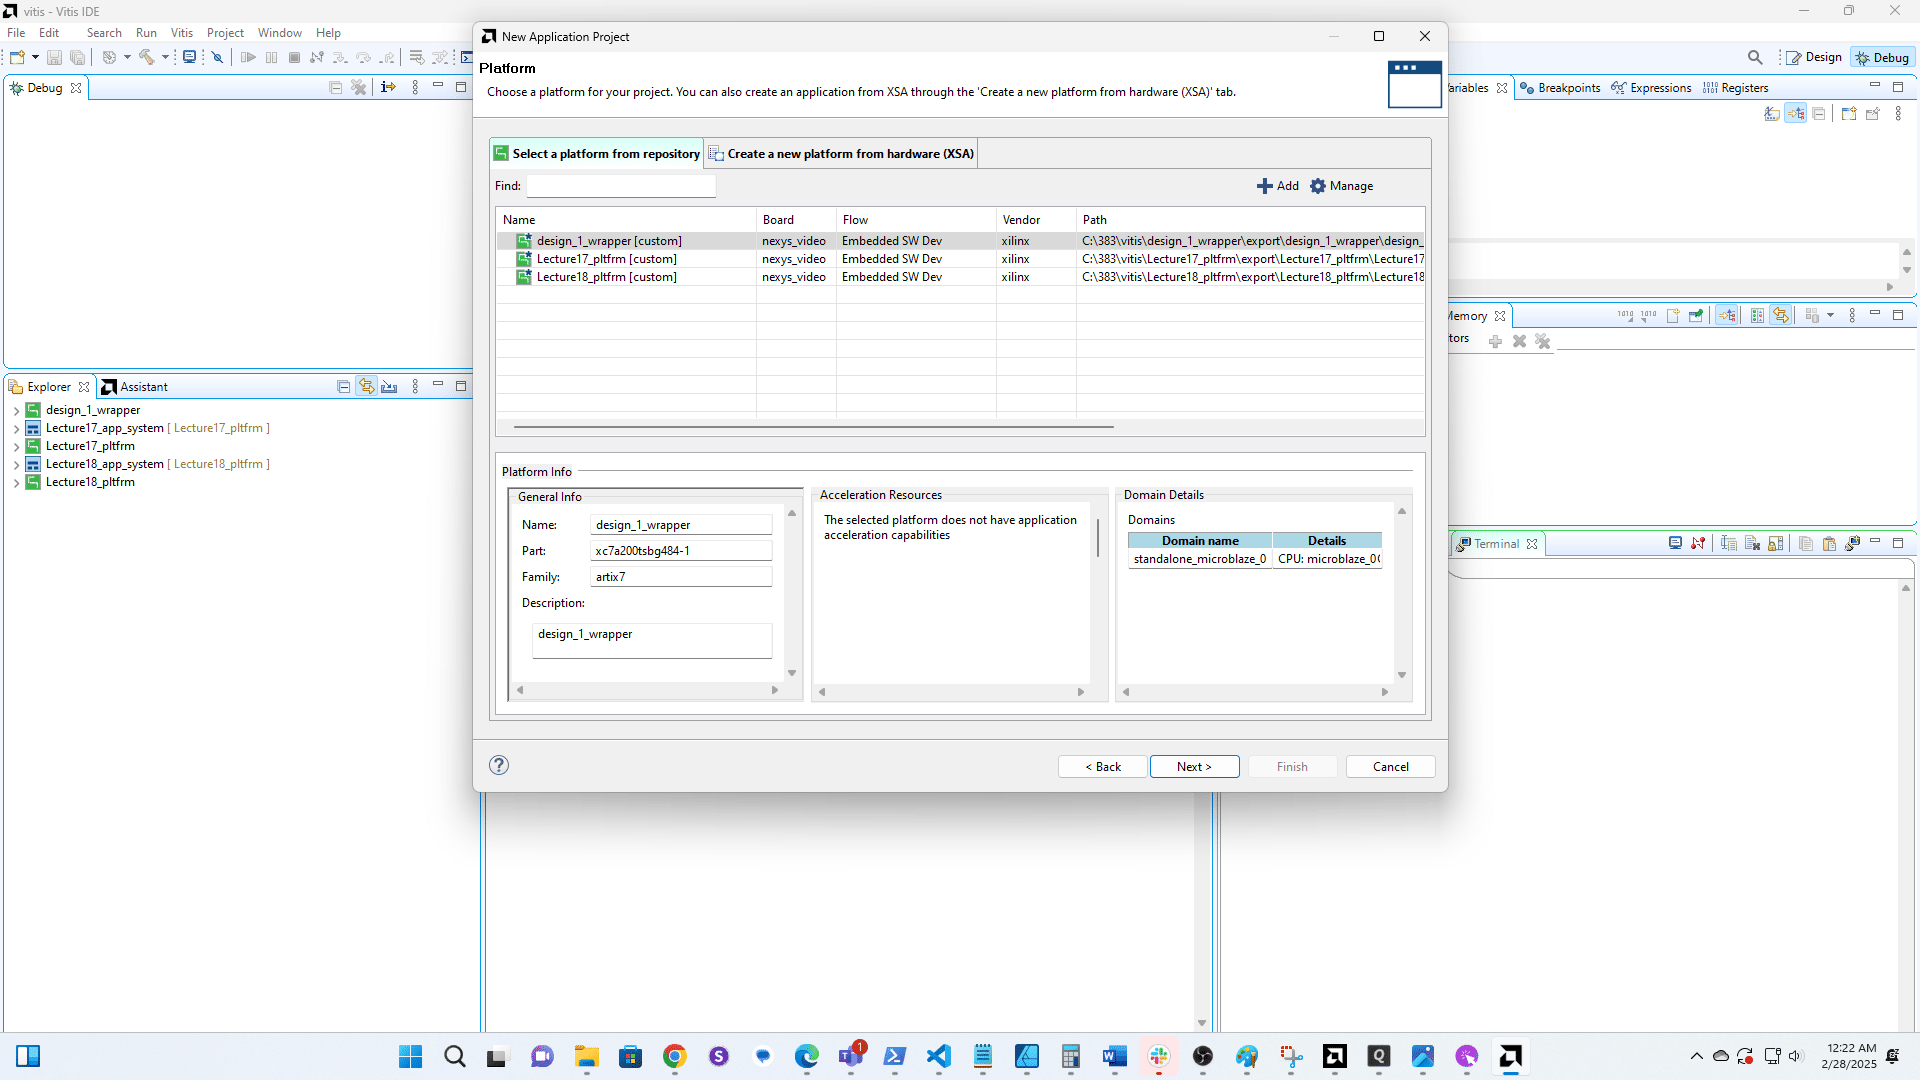Open Manage platform repositories gear
Screen dimensions: 1920x1080
tap(1318, 186)
